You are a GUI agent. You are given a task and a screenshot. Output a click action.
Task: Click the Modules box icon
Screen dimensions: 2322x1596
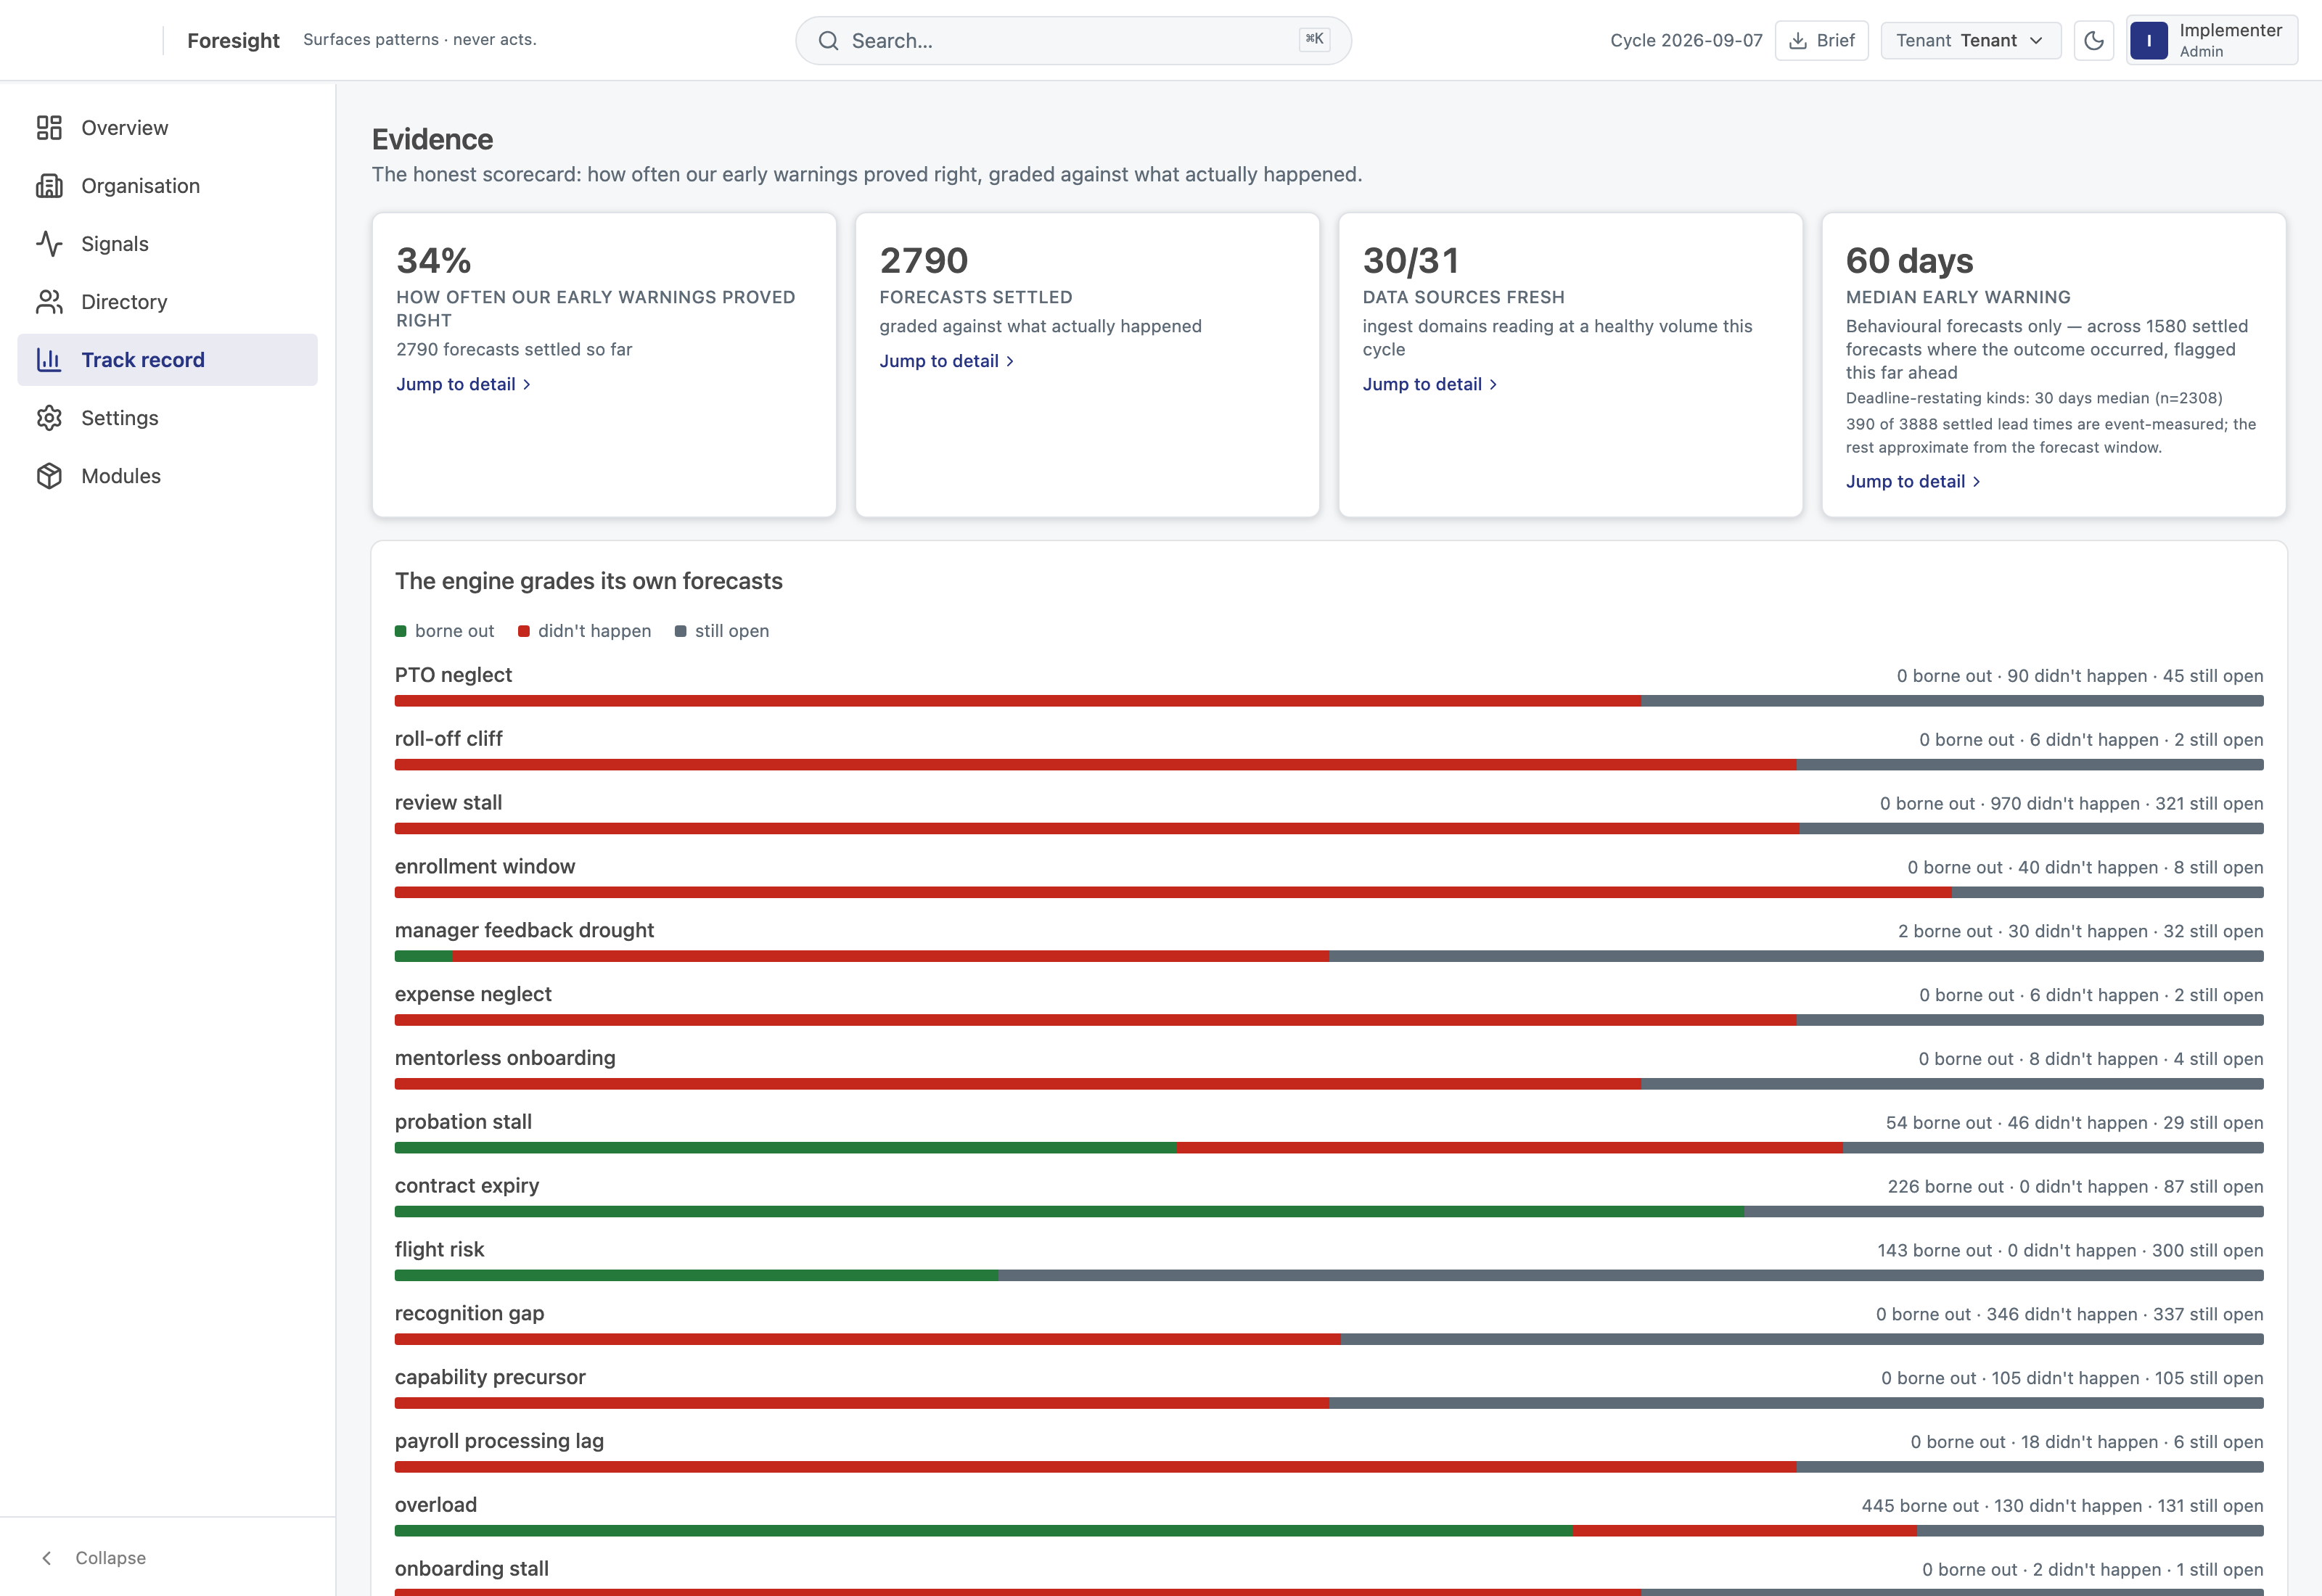[49, 476]
